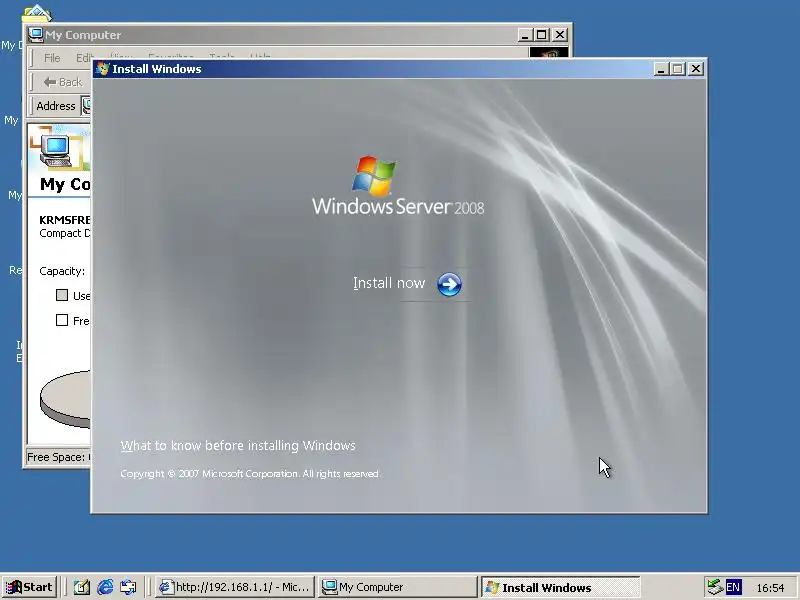The image size is (800, 600).
Task: Click the Address label in My Computer
Action: tap(56, 106)
